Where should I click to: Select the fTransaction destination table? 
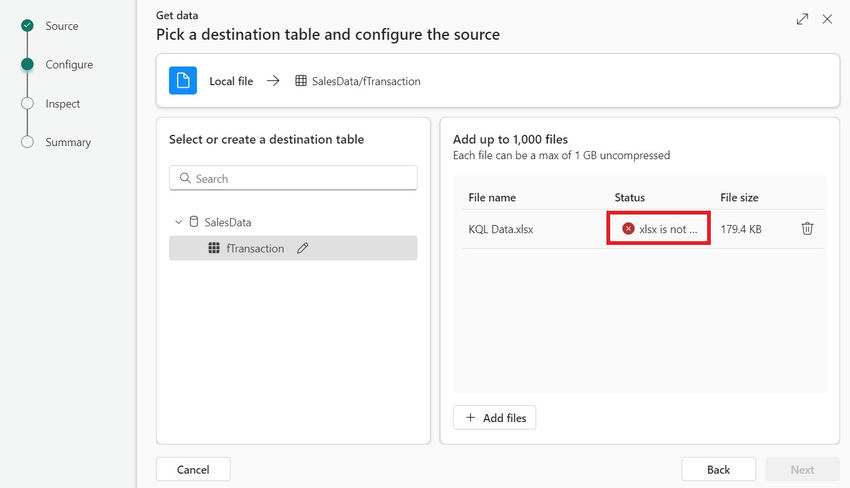255,248
